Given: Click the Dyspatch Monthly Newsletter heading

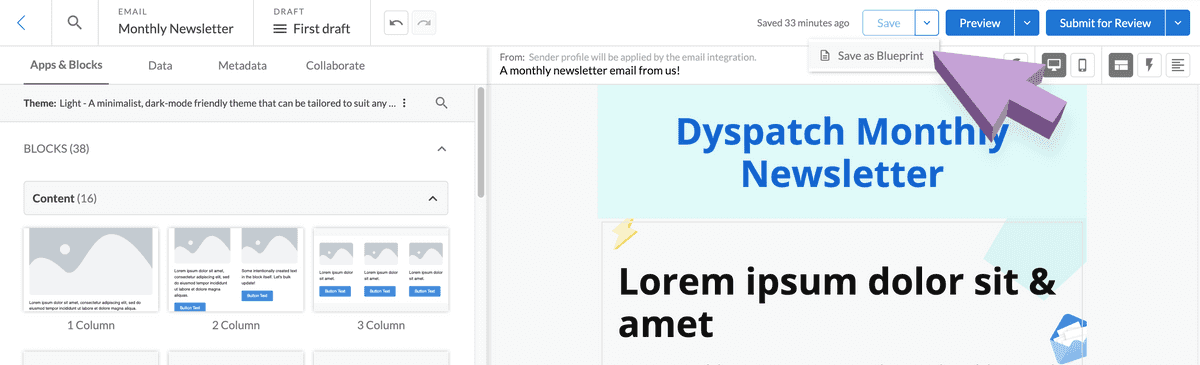Looking at the screenshot, I should click(841, 152).
